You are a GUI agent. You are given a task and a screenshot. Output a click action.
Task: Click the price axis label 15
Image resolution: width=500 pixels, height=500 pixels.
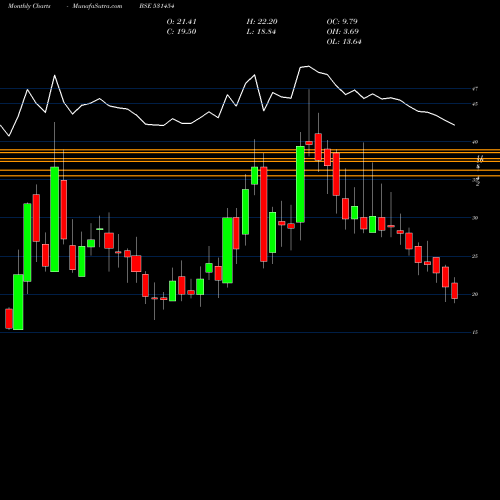click(x=475, y=332)
